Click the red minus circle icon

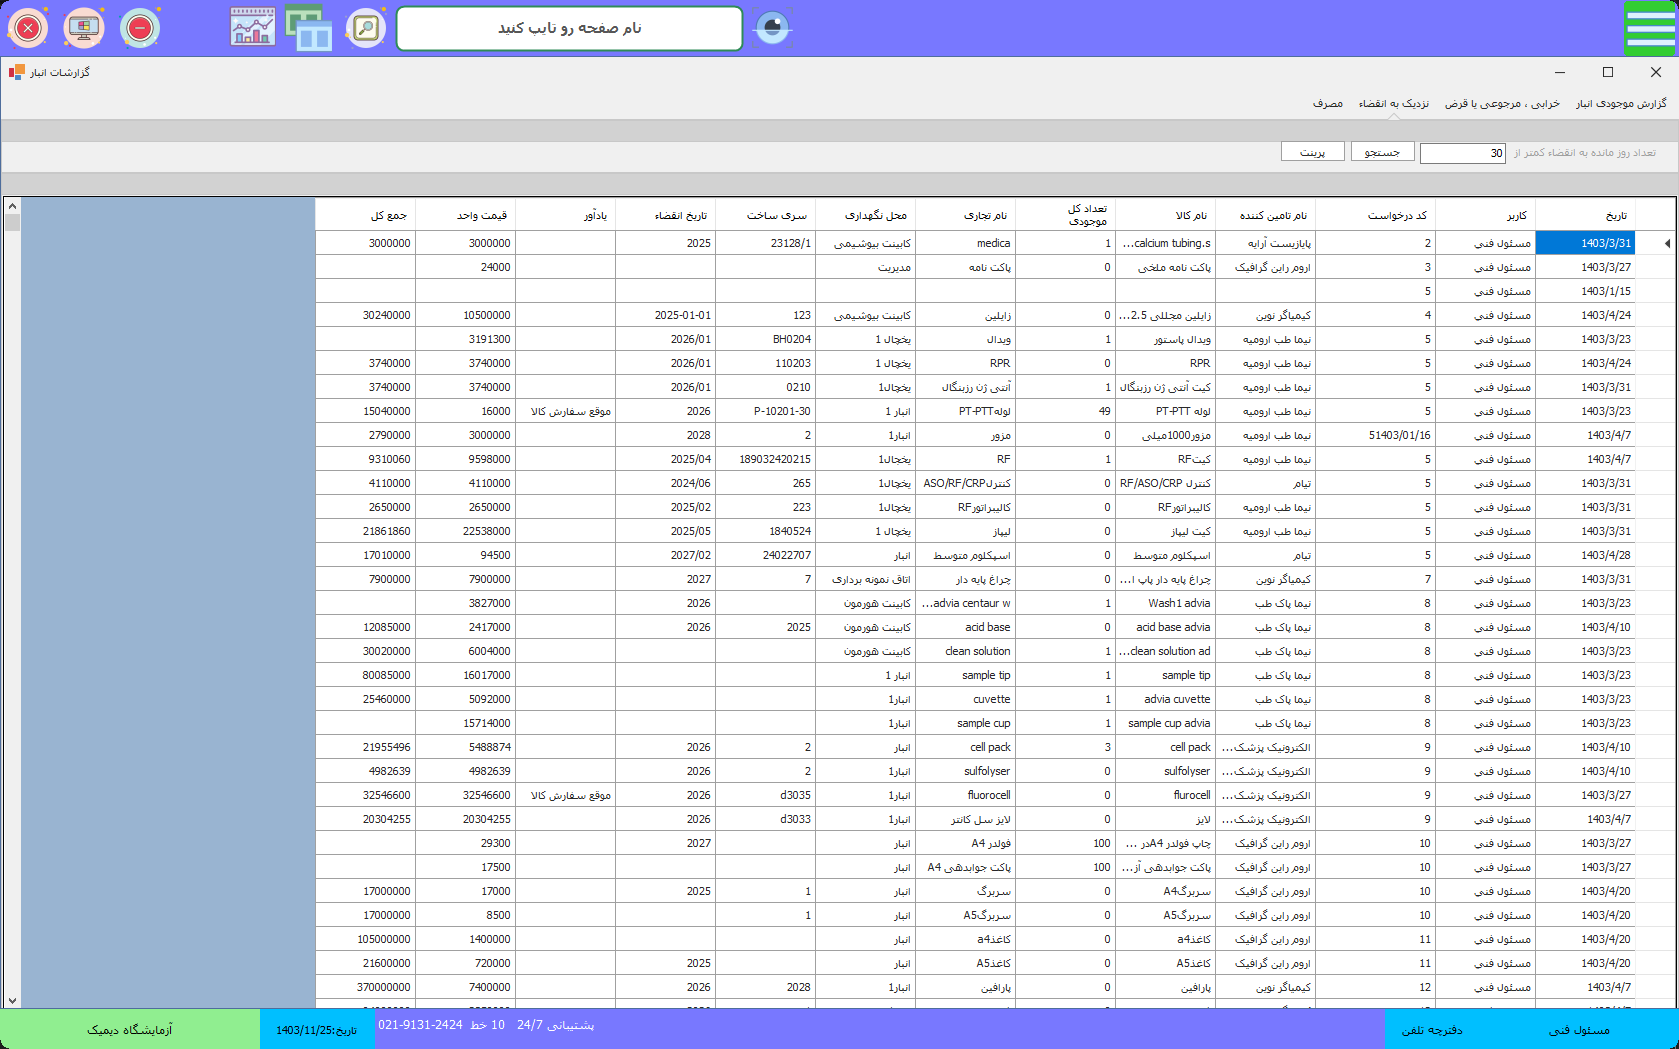(140, 28)
